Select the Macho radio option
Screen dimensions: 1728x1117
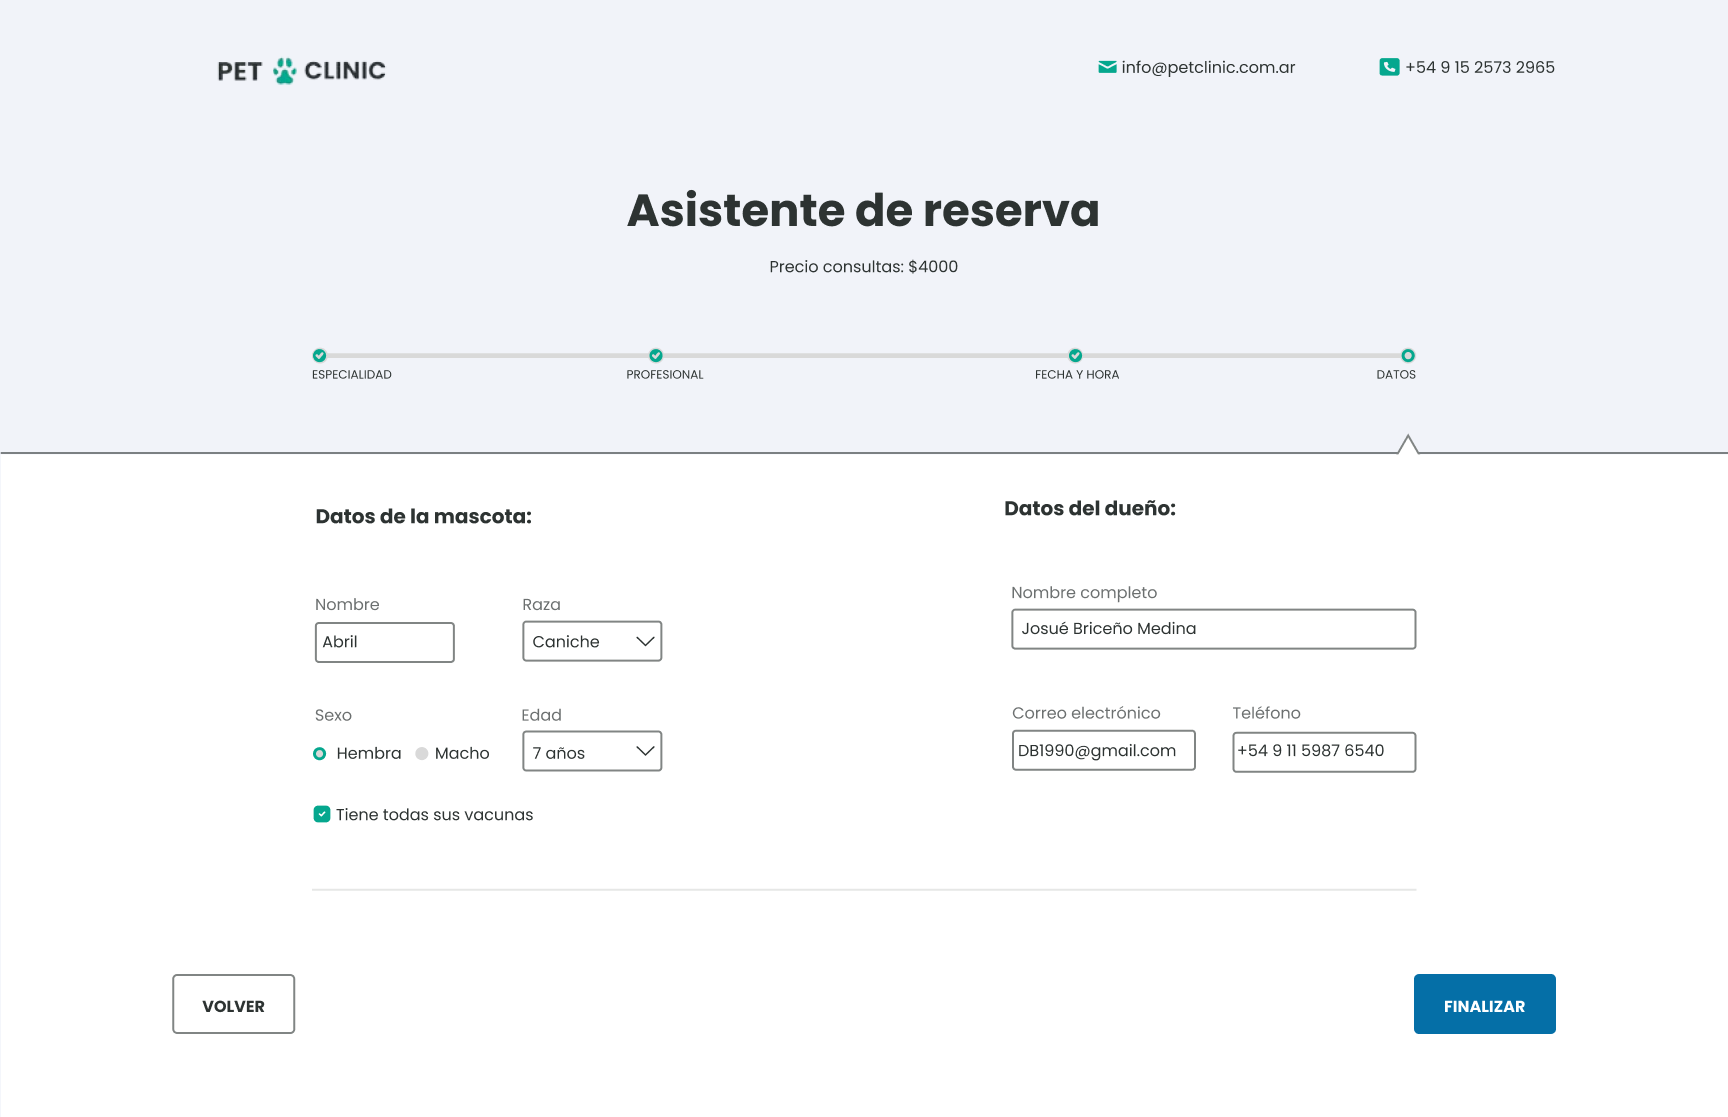coord(422,754)
